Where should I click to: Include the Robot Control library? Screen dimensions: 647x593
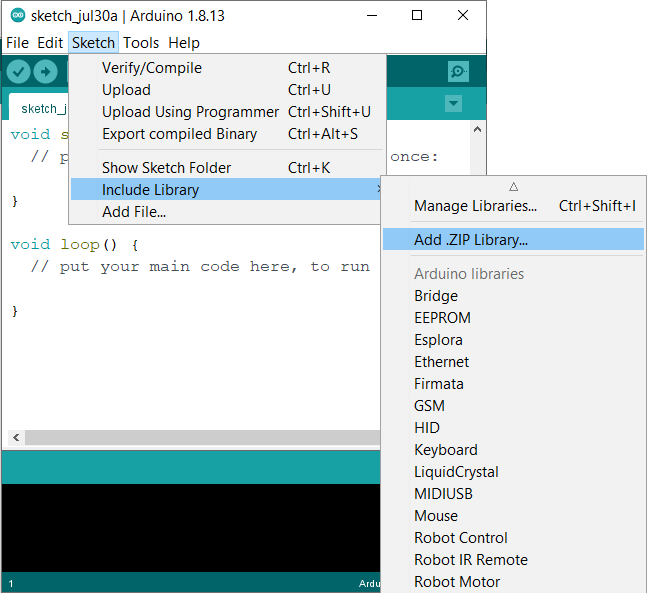513,538
